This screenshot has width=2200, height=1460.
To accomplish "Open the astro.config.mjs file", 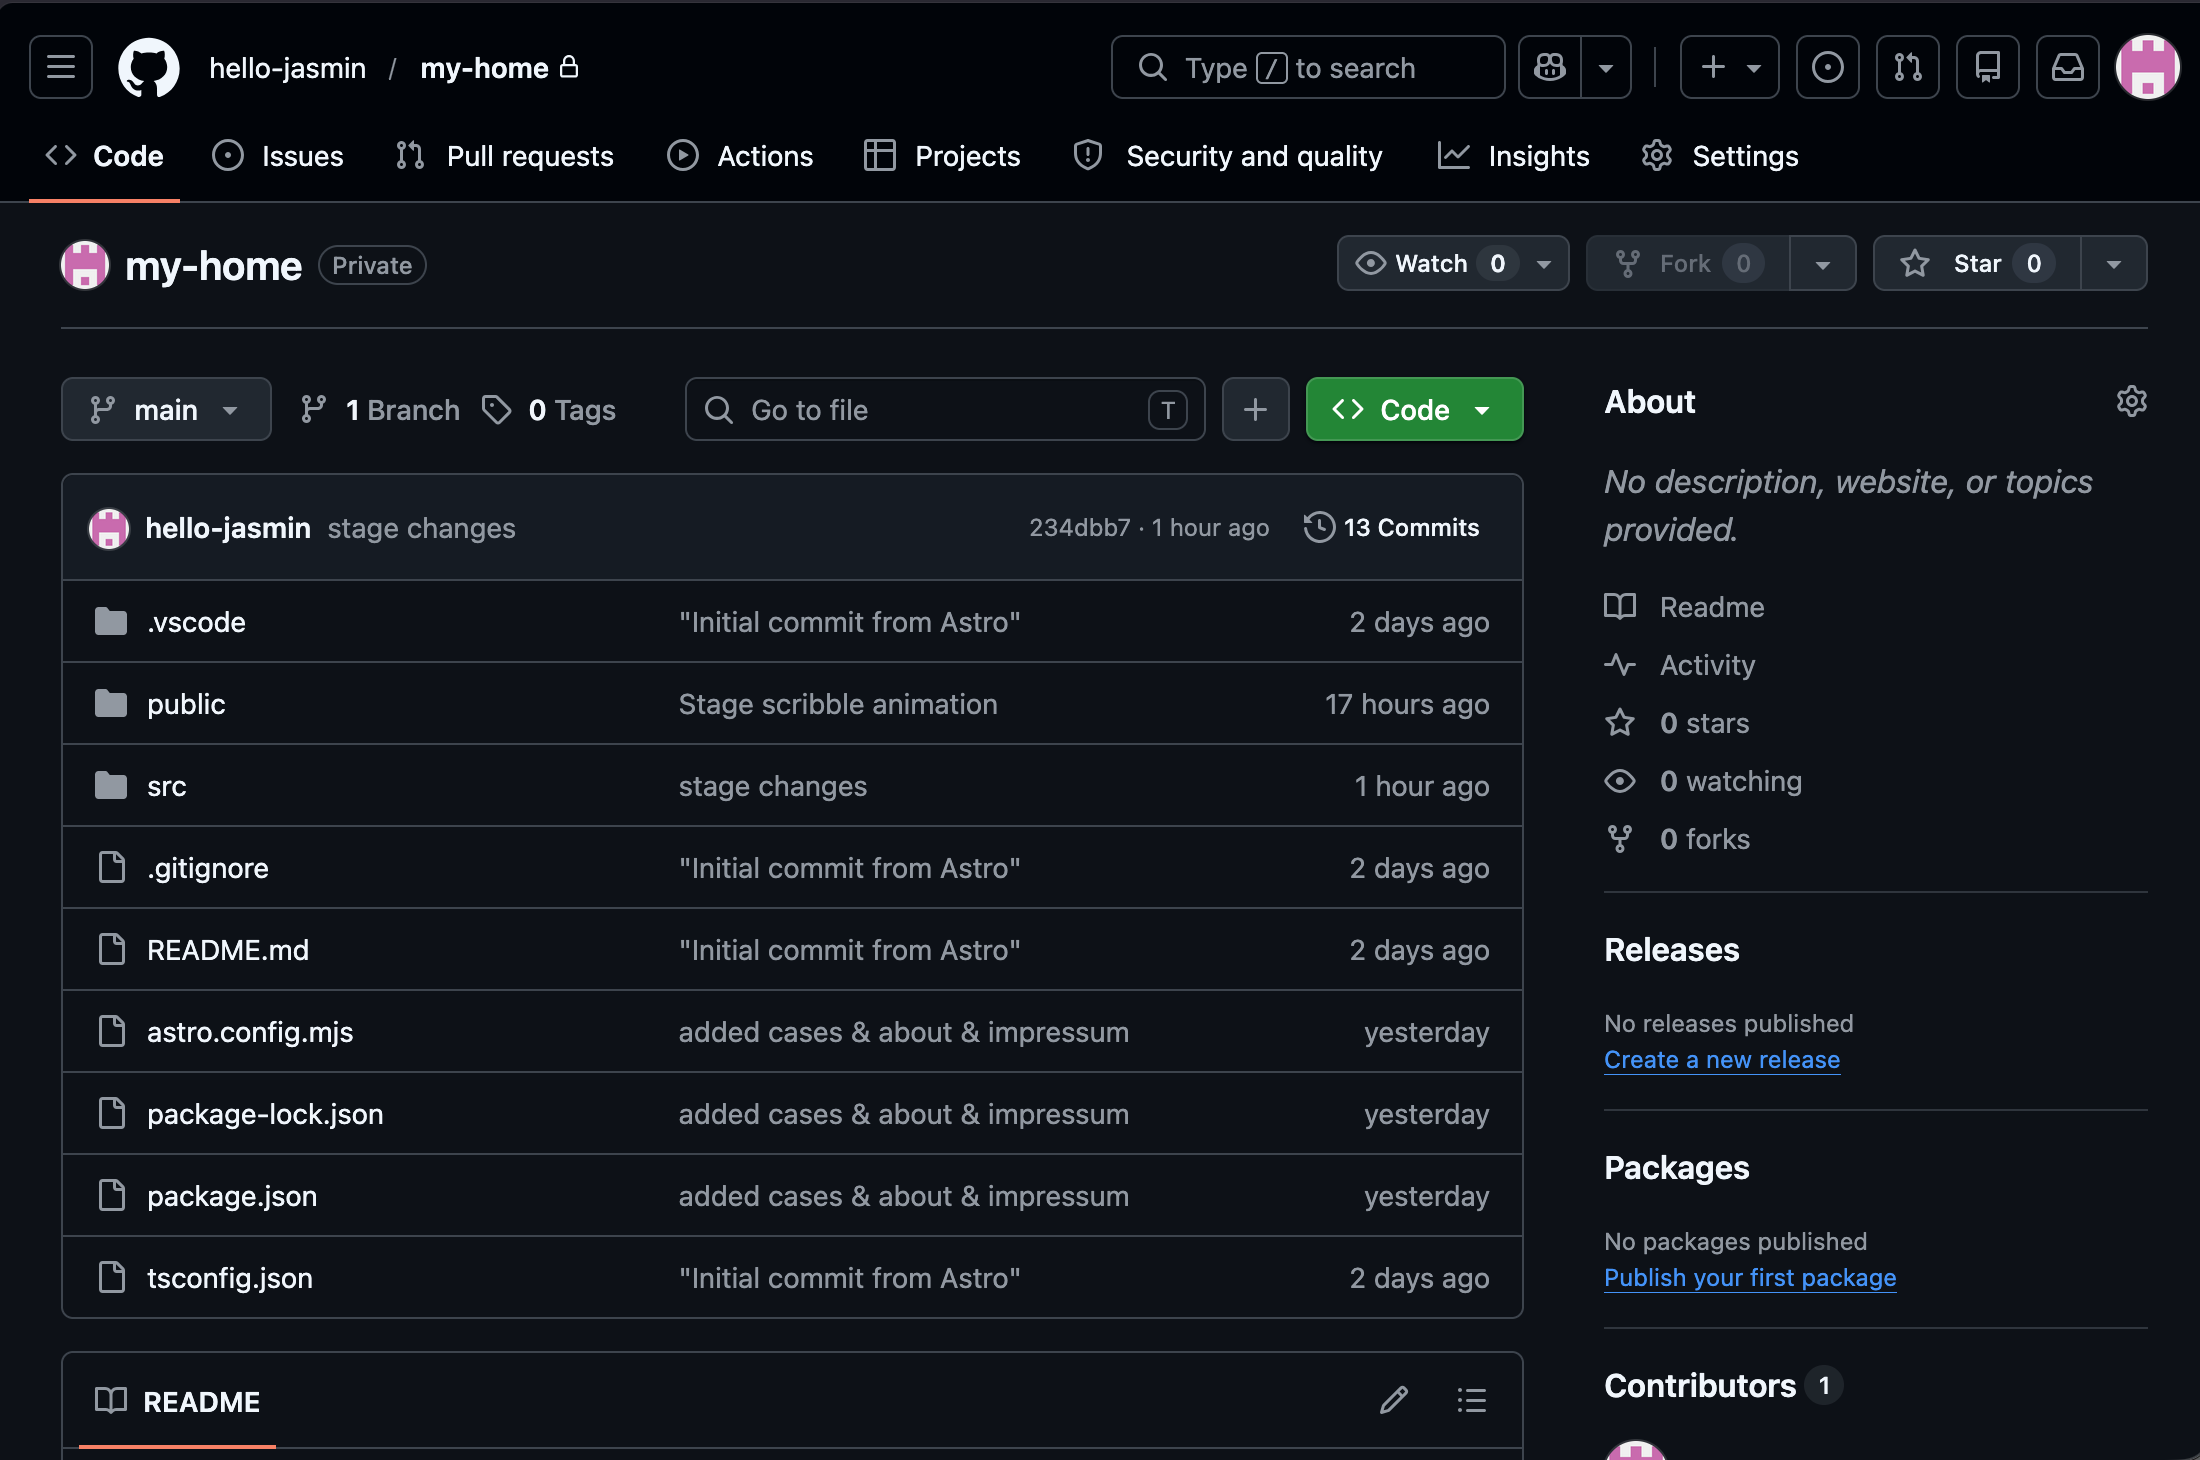I will [x=250, y=1032].
